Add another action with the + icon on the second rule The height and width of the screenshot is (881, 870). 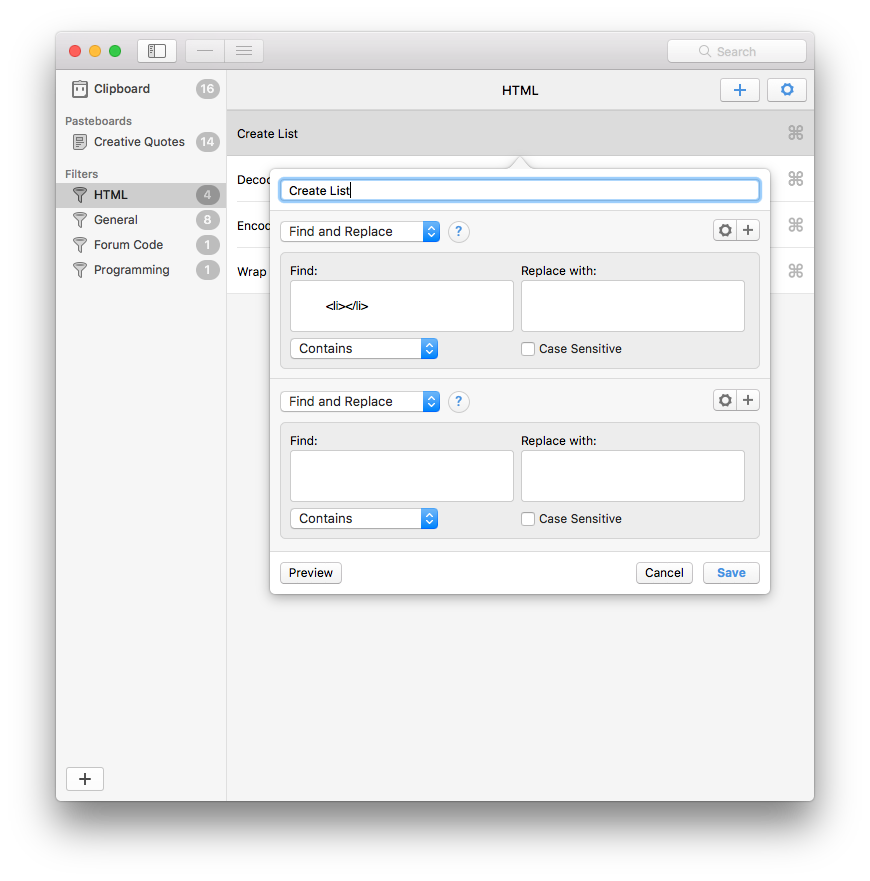click(748, 400)
